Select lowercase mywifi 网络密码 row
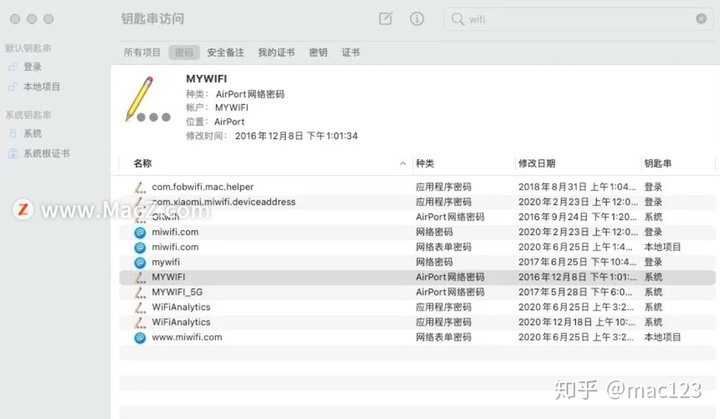The height and width of the screenshot is (419, 720). point(417,262)
